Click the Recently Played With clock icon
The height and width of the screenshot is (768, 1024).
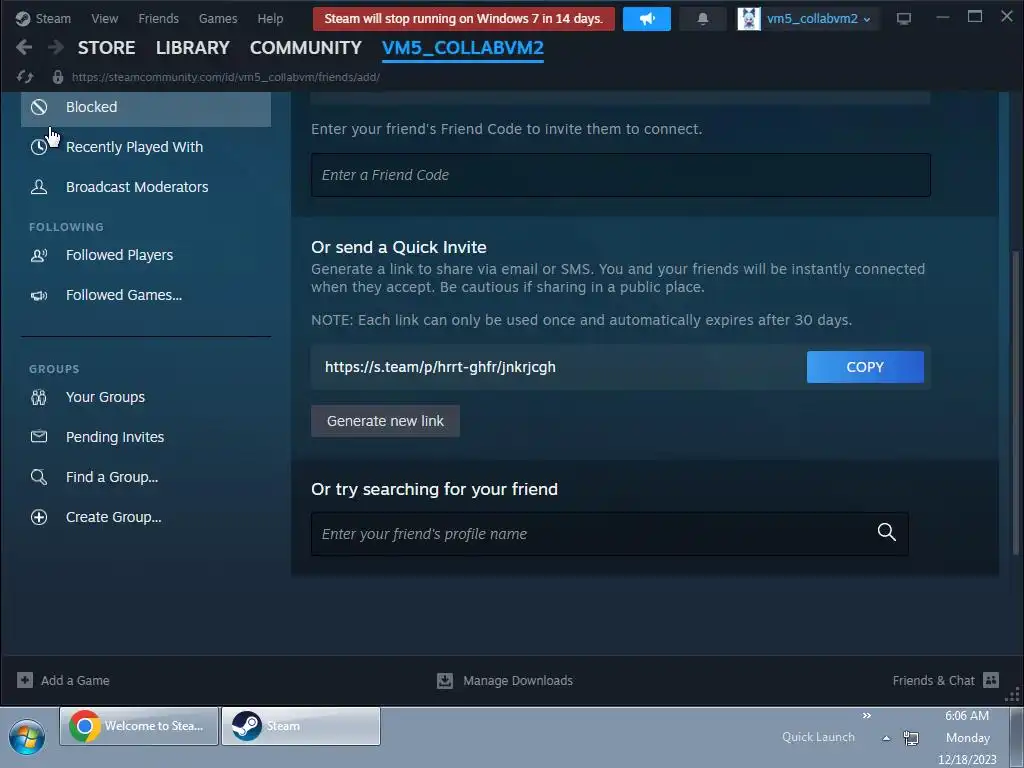39,147
